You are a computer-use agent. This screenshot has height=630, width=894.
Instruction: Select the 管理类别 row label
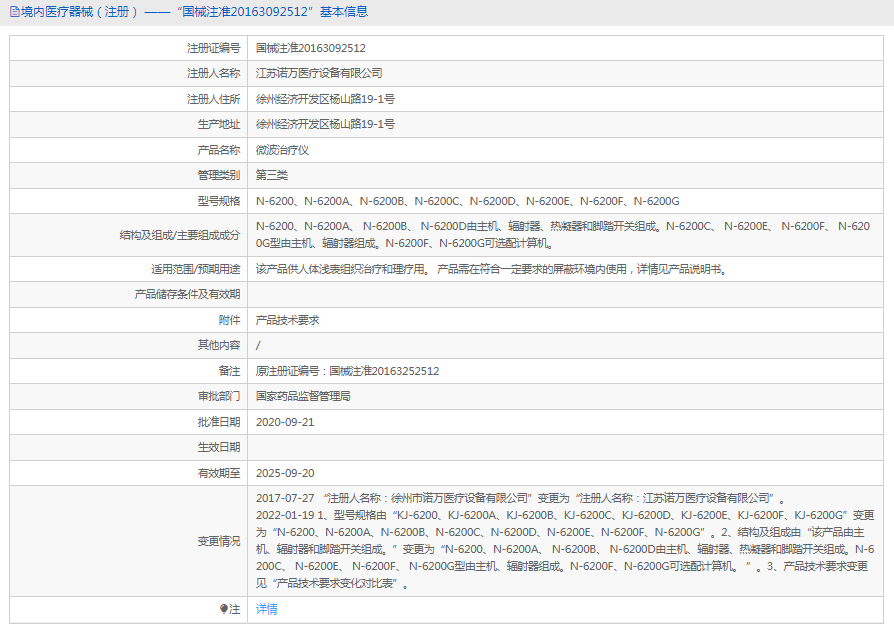[219, 175]
